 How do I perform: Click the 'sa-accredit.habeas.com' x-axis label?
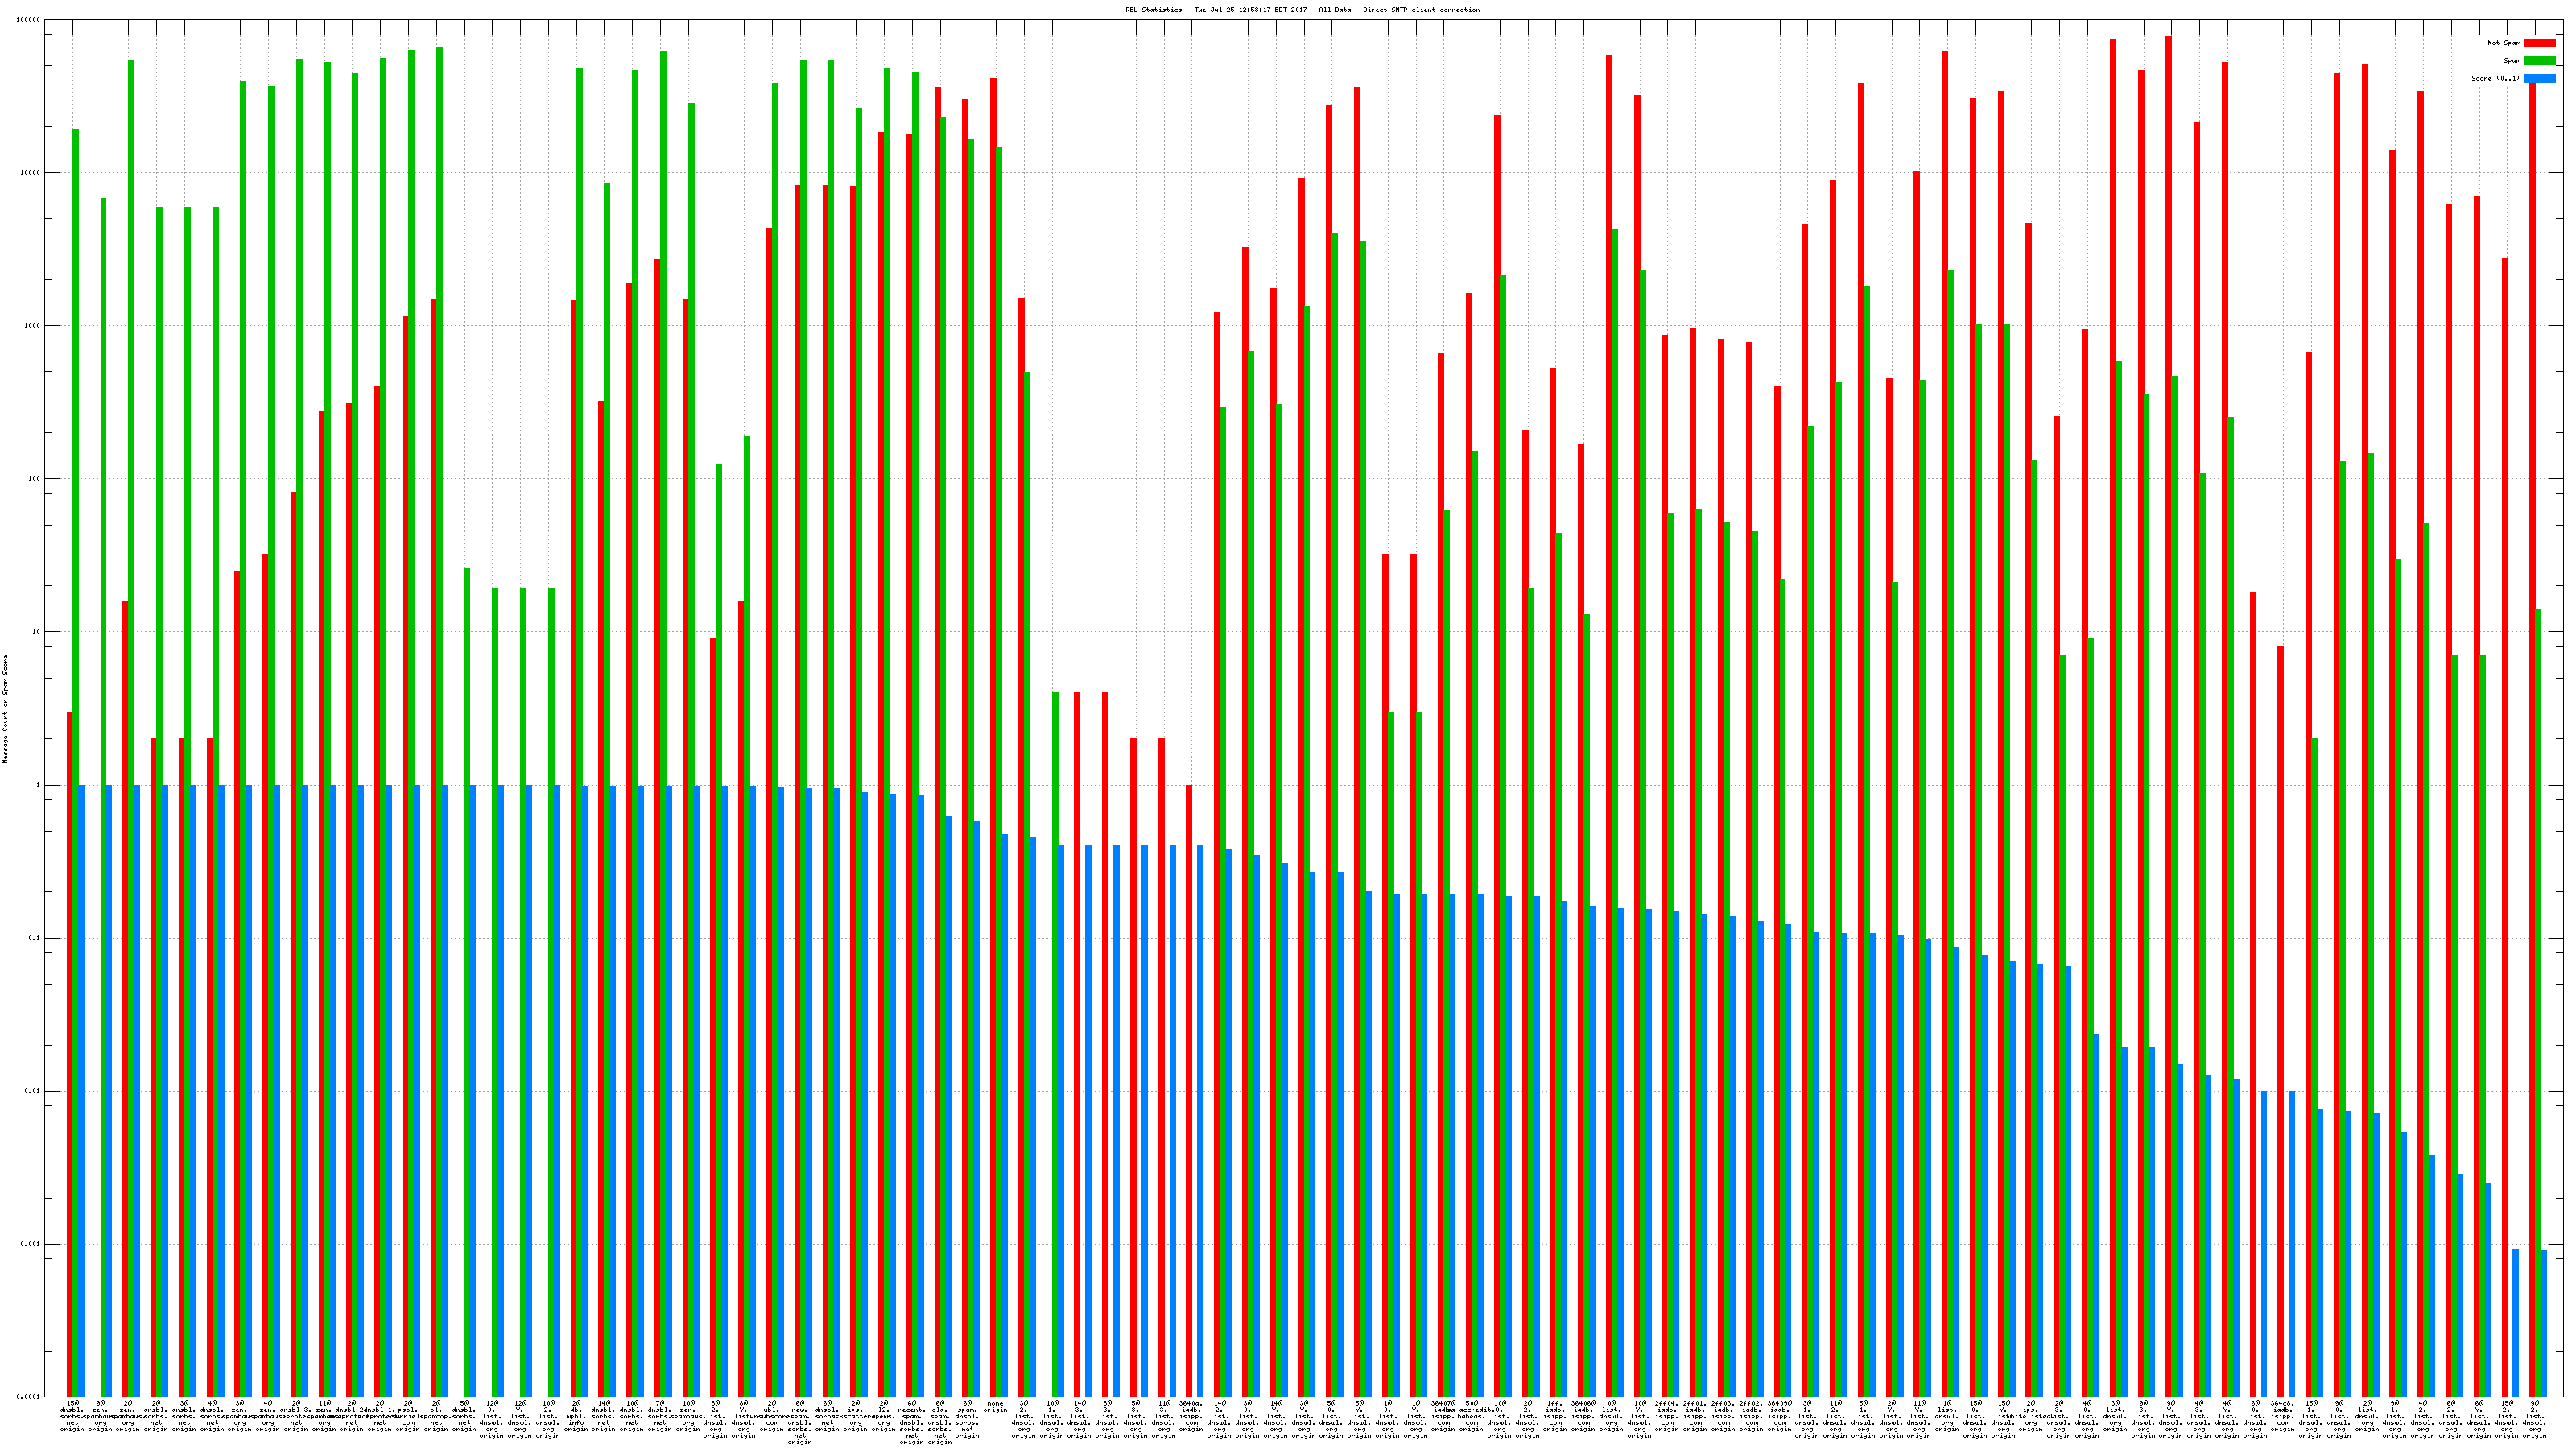pyautogui.click(x=1471, y=1416)
